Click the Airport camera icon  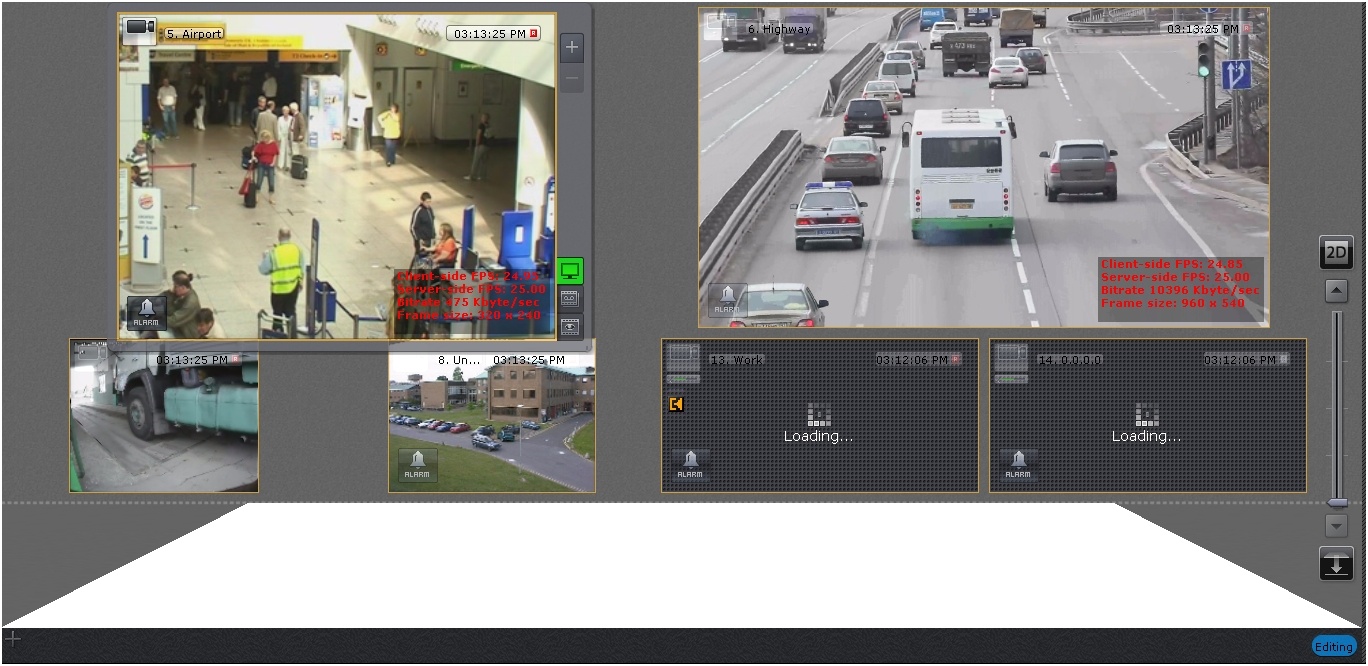(x=139, y=31)
